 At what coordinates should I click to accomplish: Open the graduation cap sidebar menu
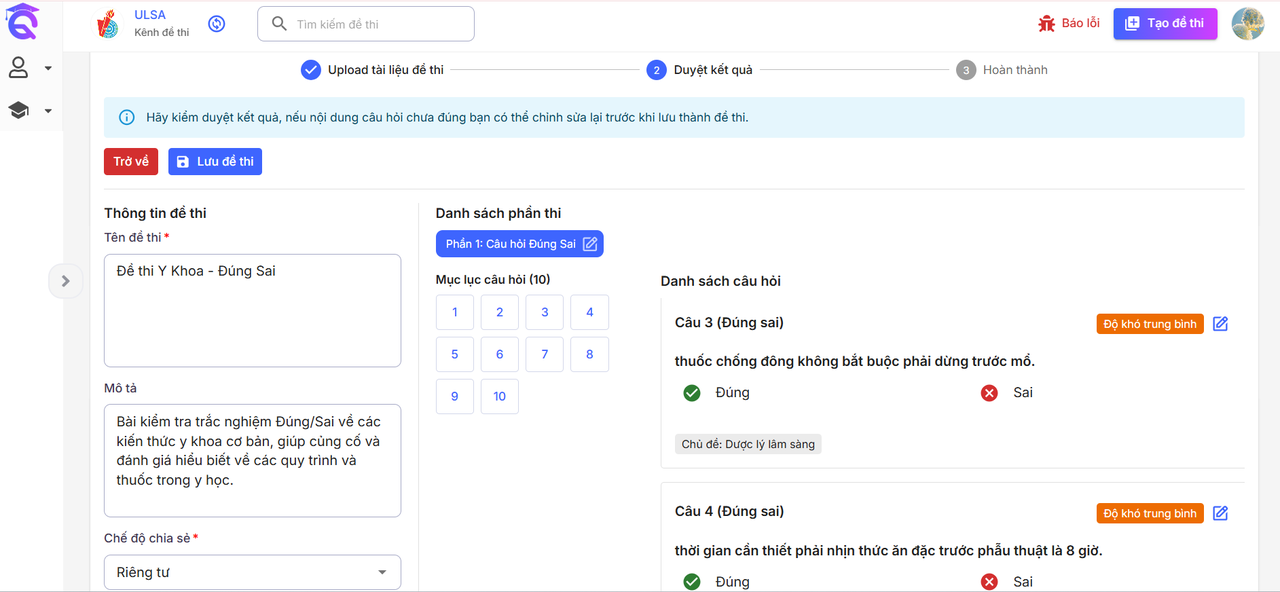tap(19, 110)
